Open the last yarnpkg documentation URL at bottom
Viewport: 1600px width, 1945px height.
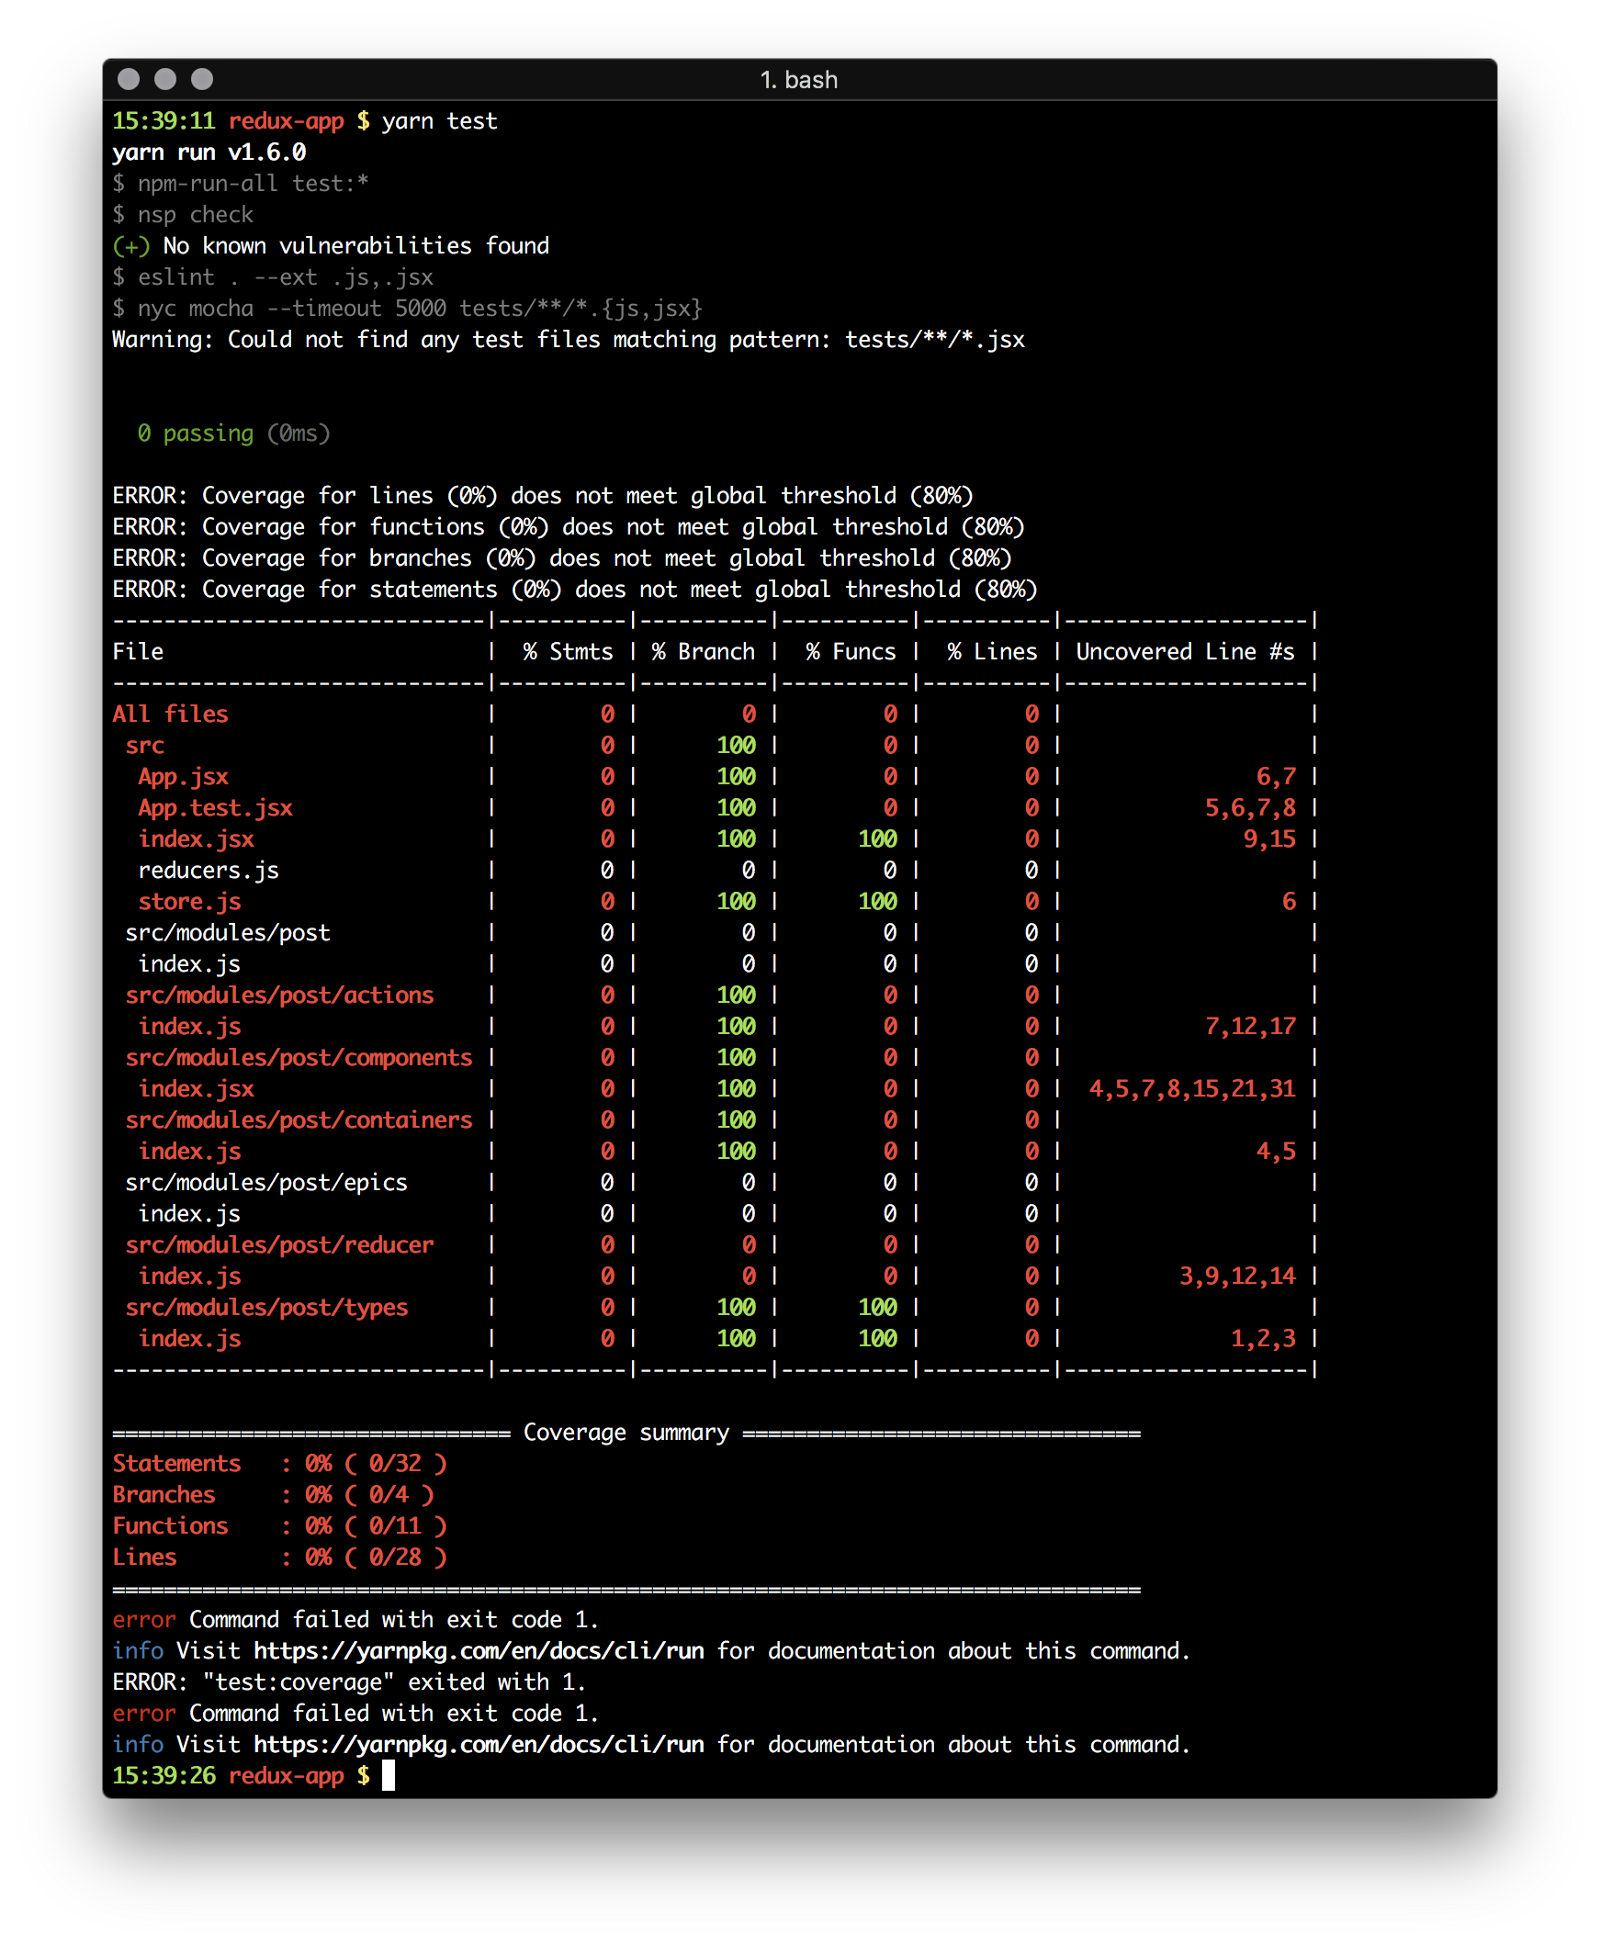point(478,1745)
